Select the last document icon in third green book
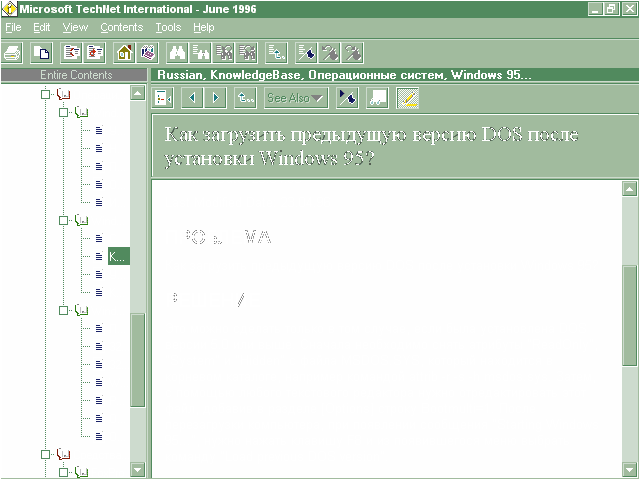 coord(99,436)
